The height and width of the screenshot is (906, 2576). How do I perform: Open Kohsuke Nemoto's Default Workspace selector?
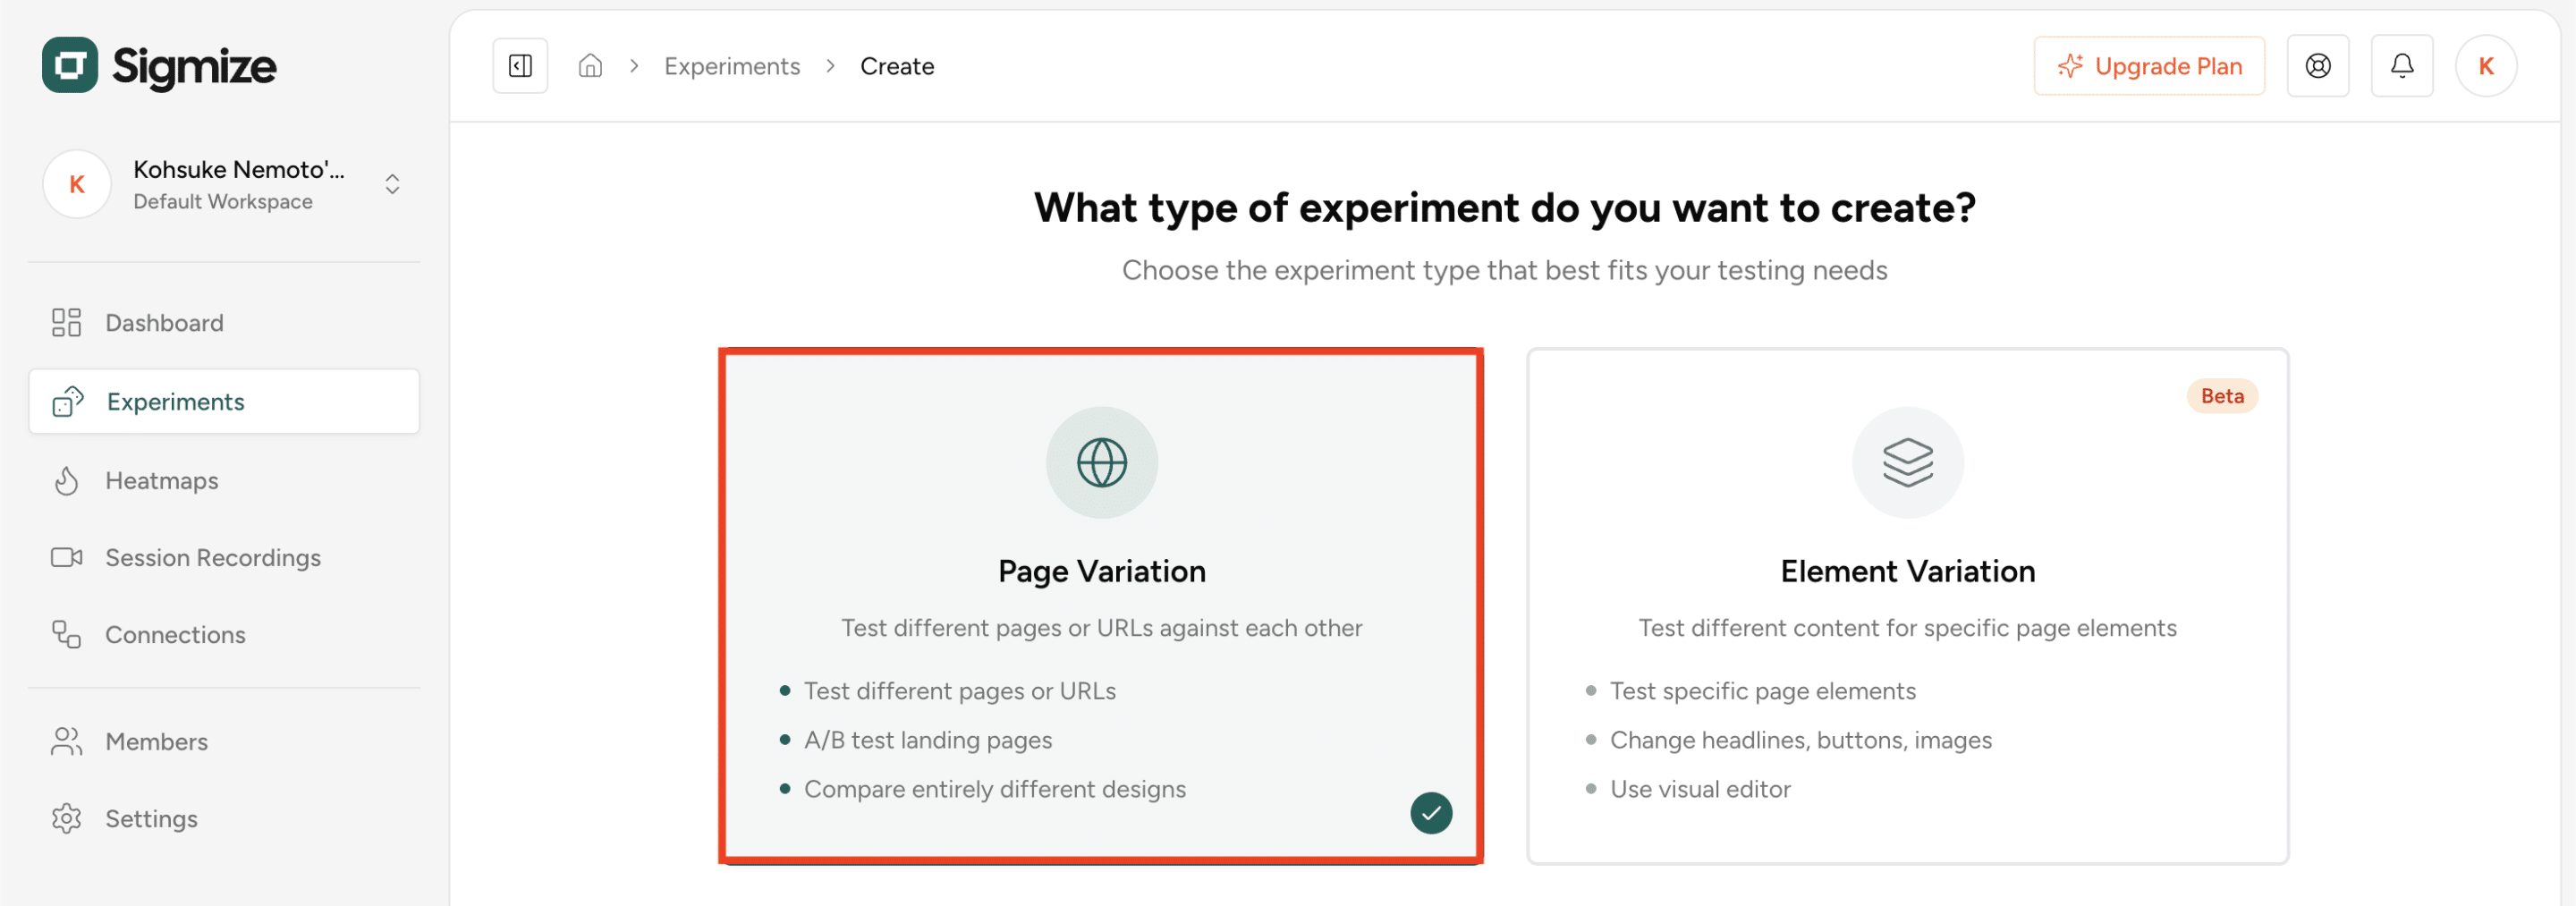225,184
